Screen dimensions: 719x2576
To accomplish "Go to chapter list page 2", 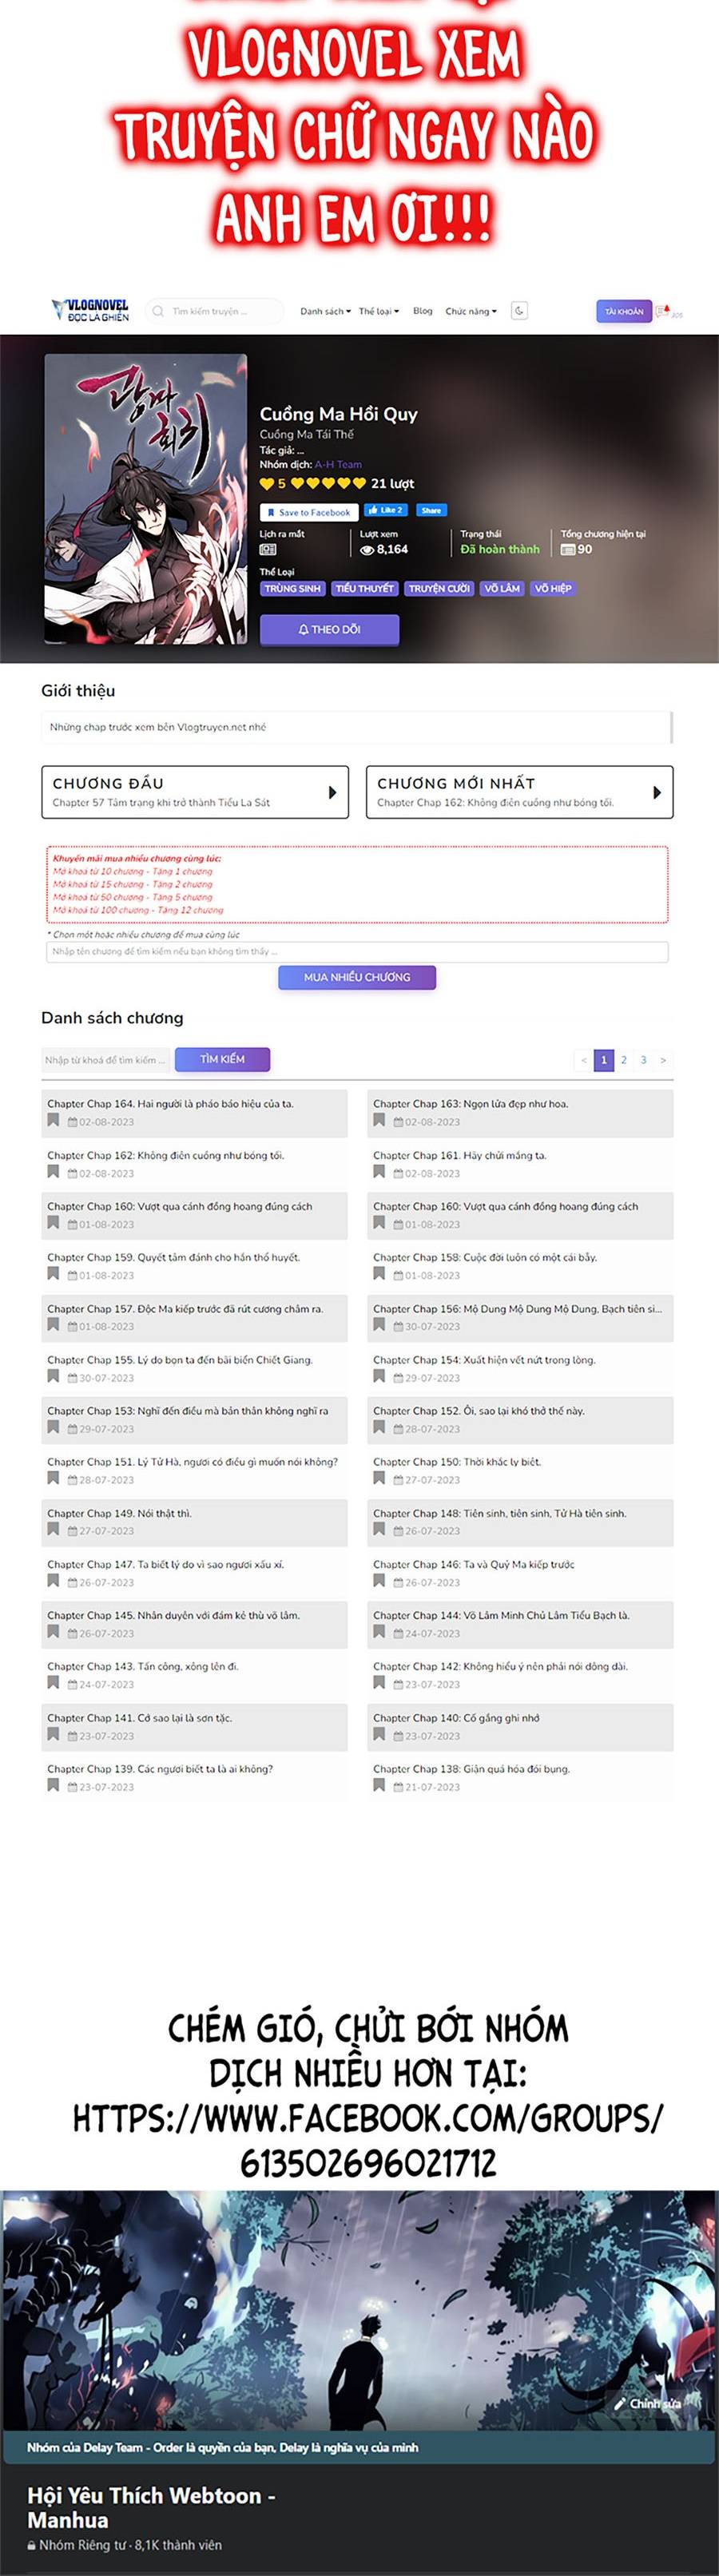I will (623, 1060).
